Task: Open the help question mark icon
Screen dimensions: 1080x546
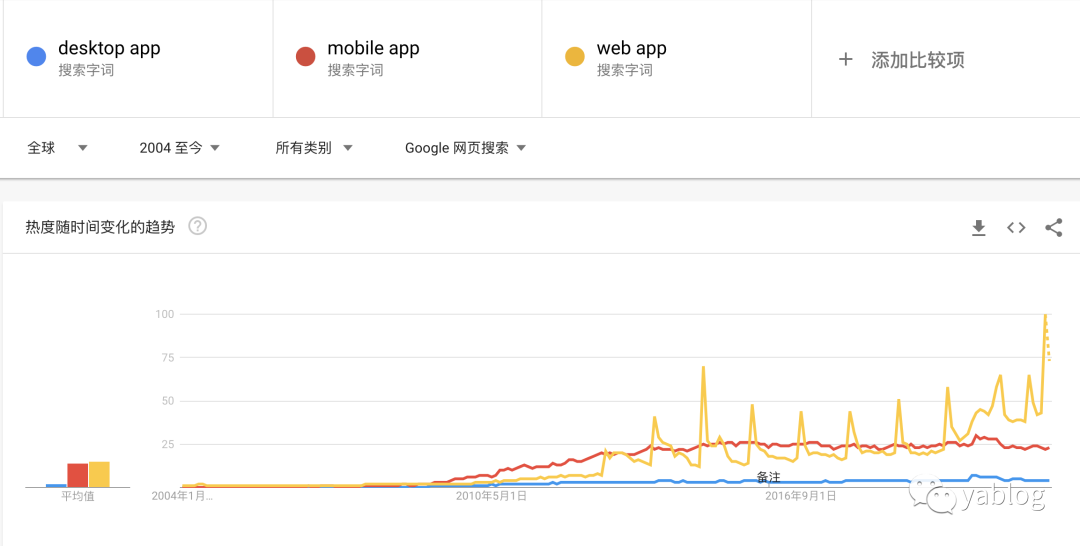Action: (x=198, y=226)
